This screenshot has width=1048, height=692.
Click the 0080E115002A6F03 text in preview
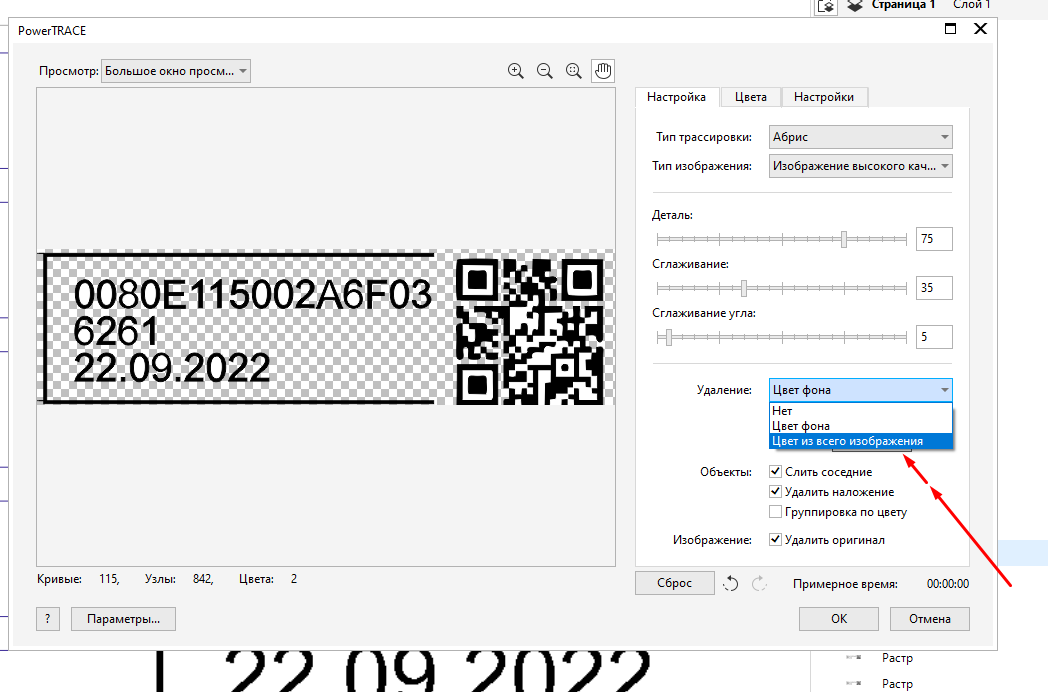tap(253, 295)
